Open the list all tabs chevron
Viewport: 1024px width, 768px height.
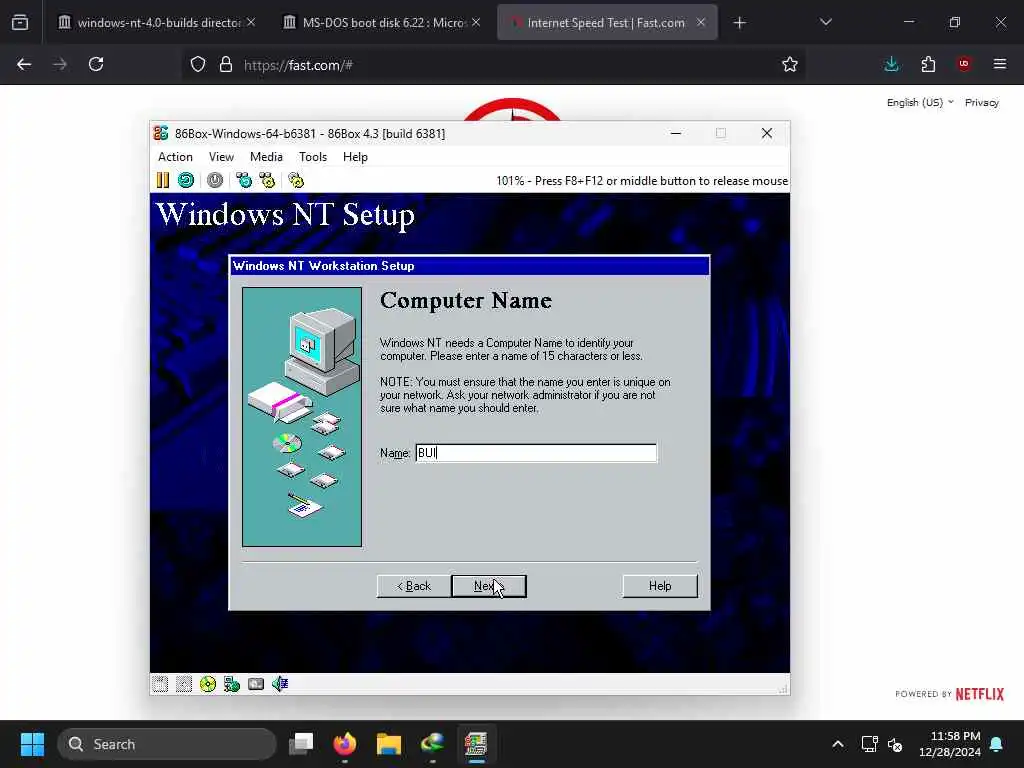coord(825,23)
